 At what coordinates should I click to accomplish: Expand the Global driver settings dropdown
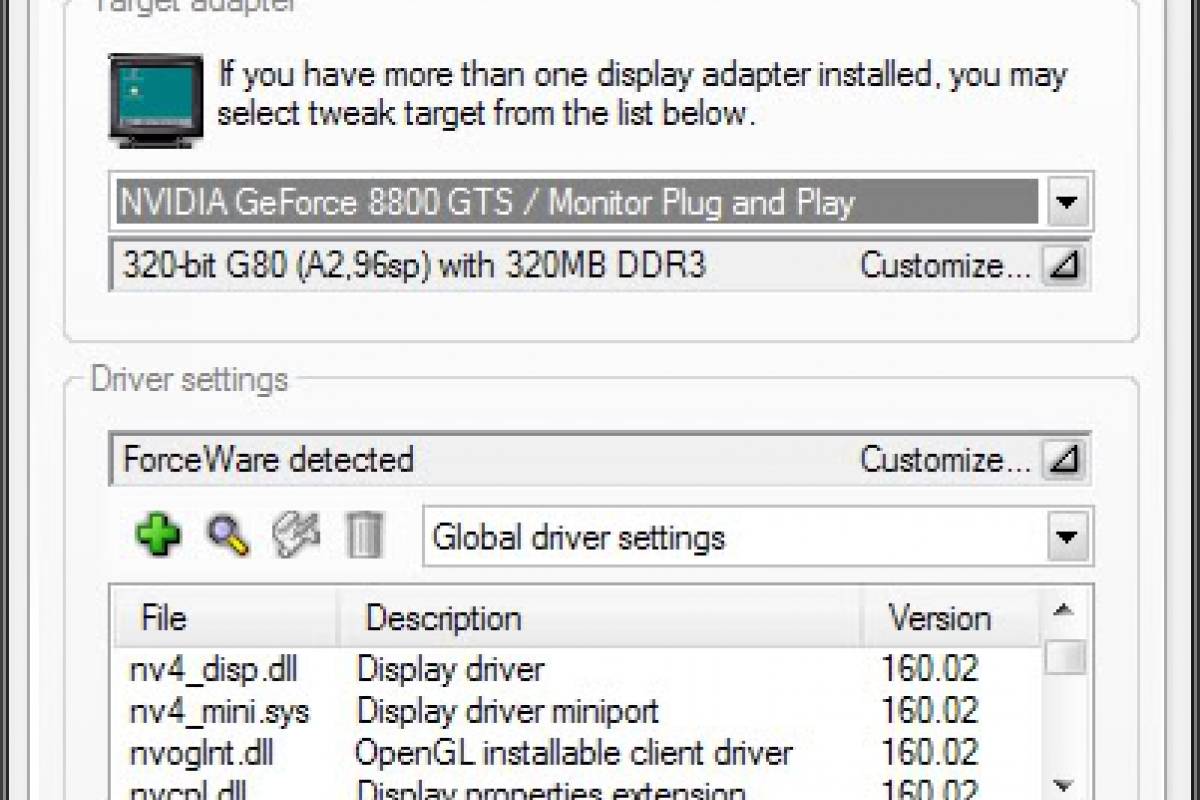[x=1067, y=538]
